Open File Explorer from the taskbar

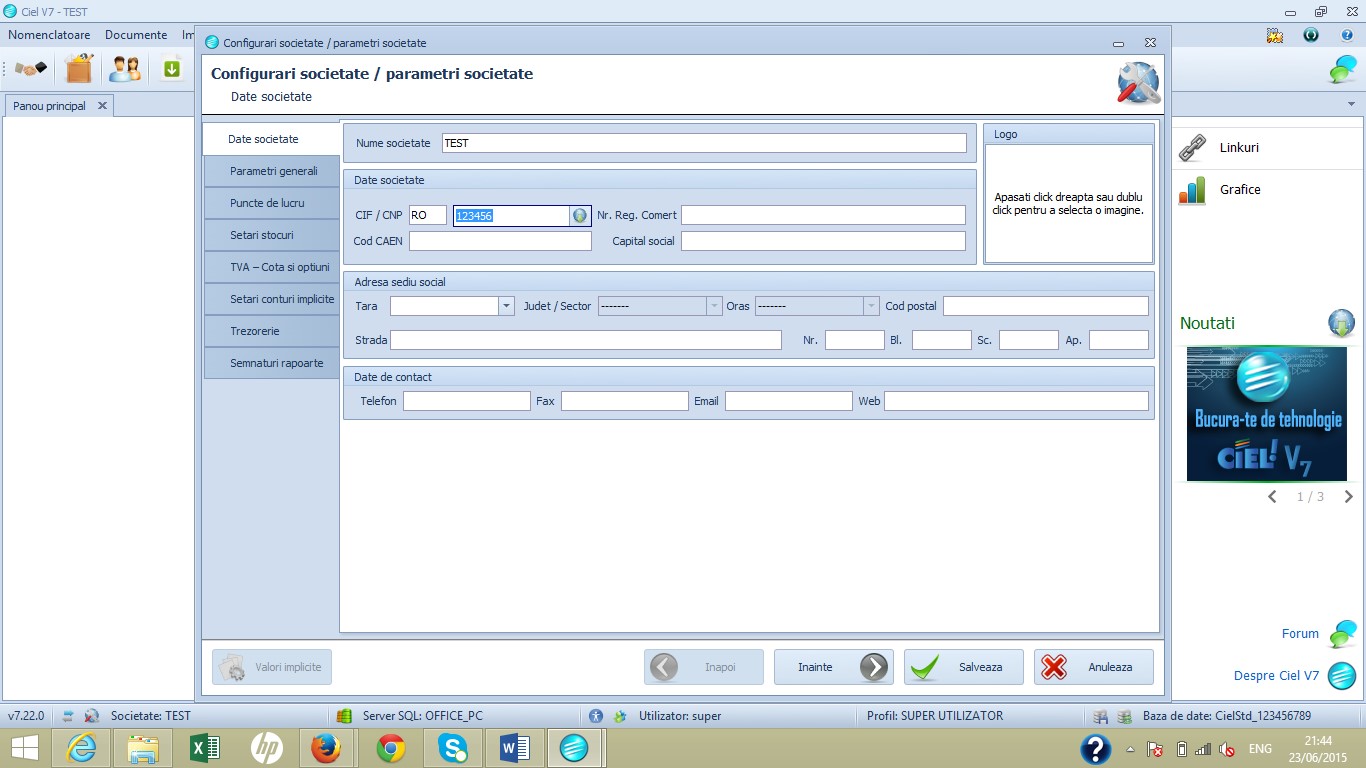click(143, 748)
